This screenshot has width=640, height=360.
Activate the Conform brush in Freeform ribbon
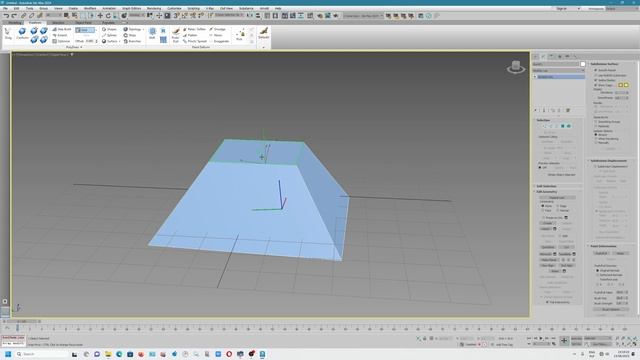point(22,34)
